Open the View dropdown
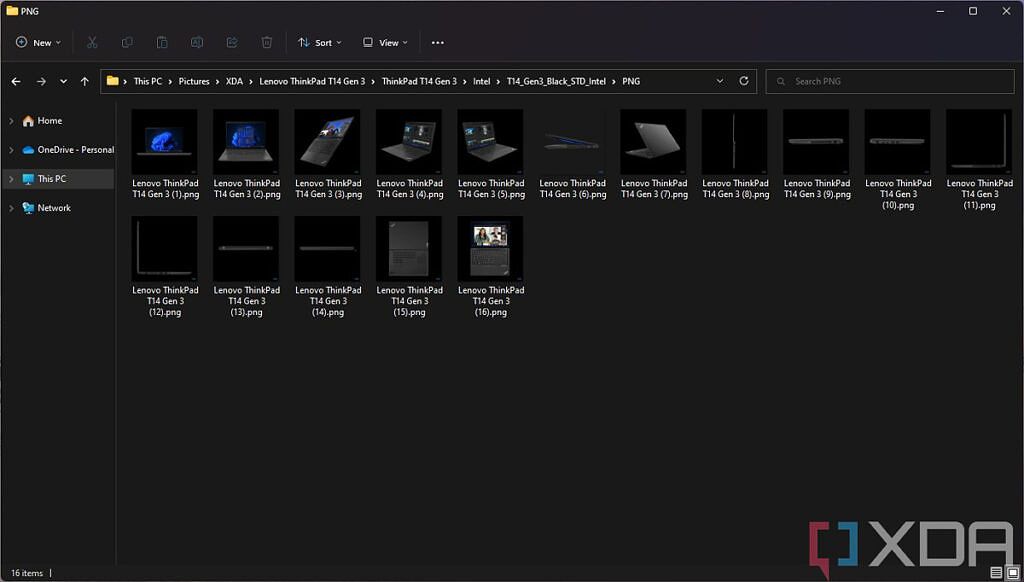 pyautogui.click(x=385, y=42)
